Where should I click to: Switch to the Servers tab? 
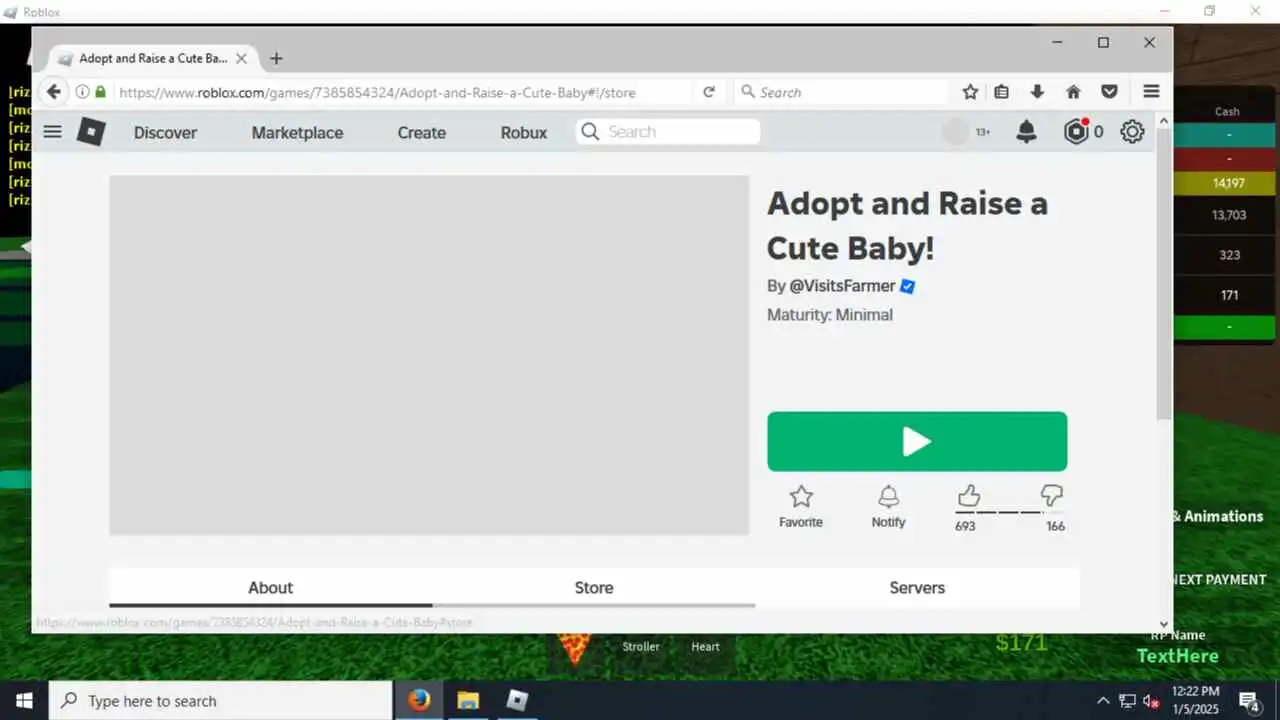(x=917, y=588)
